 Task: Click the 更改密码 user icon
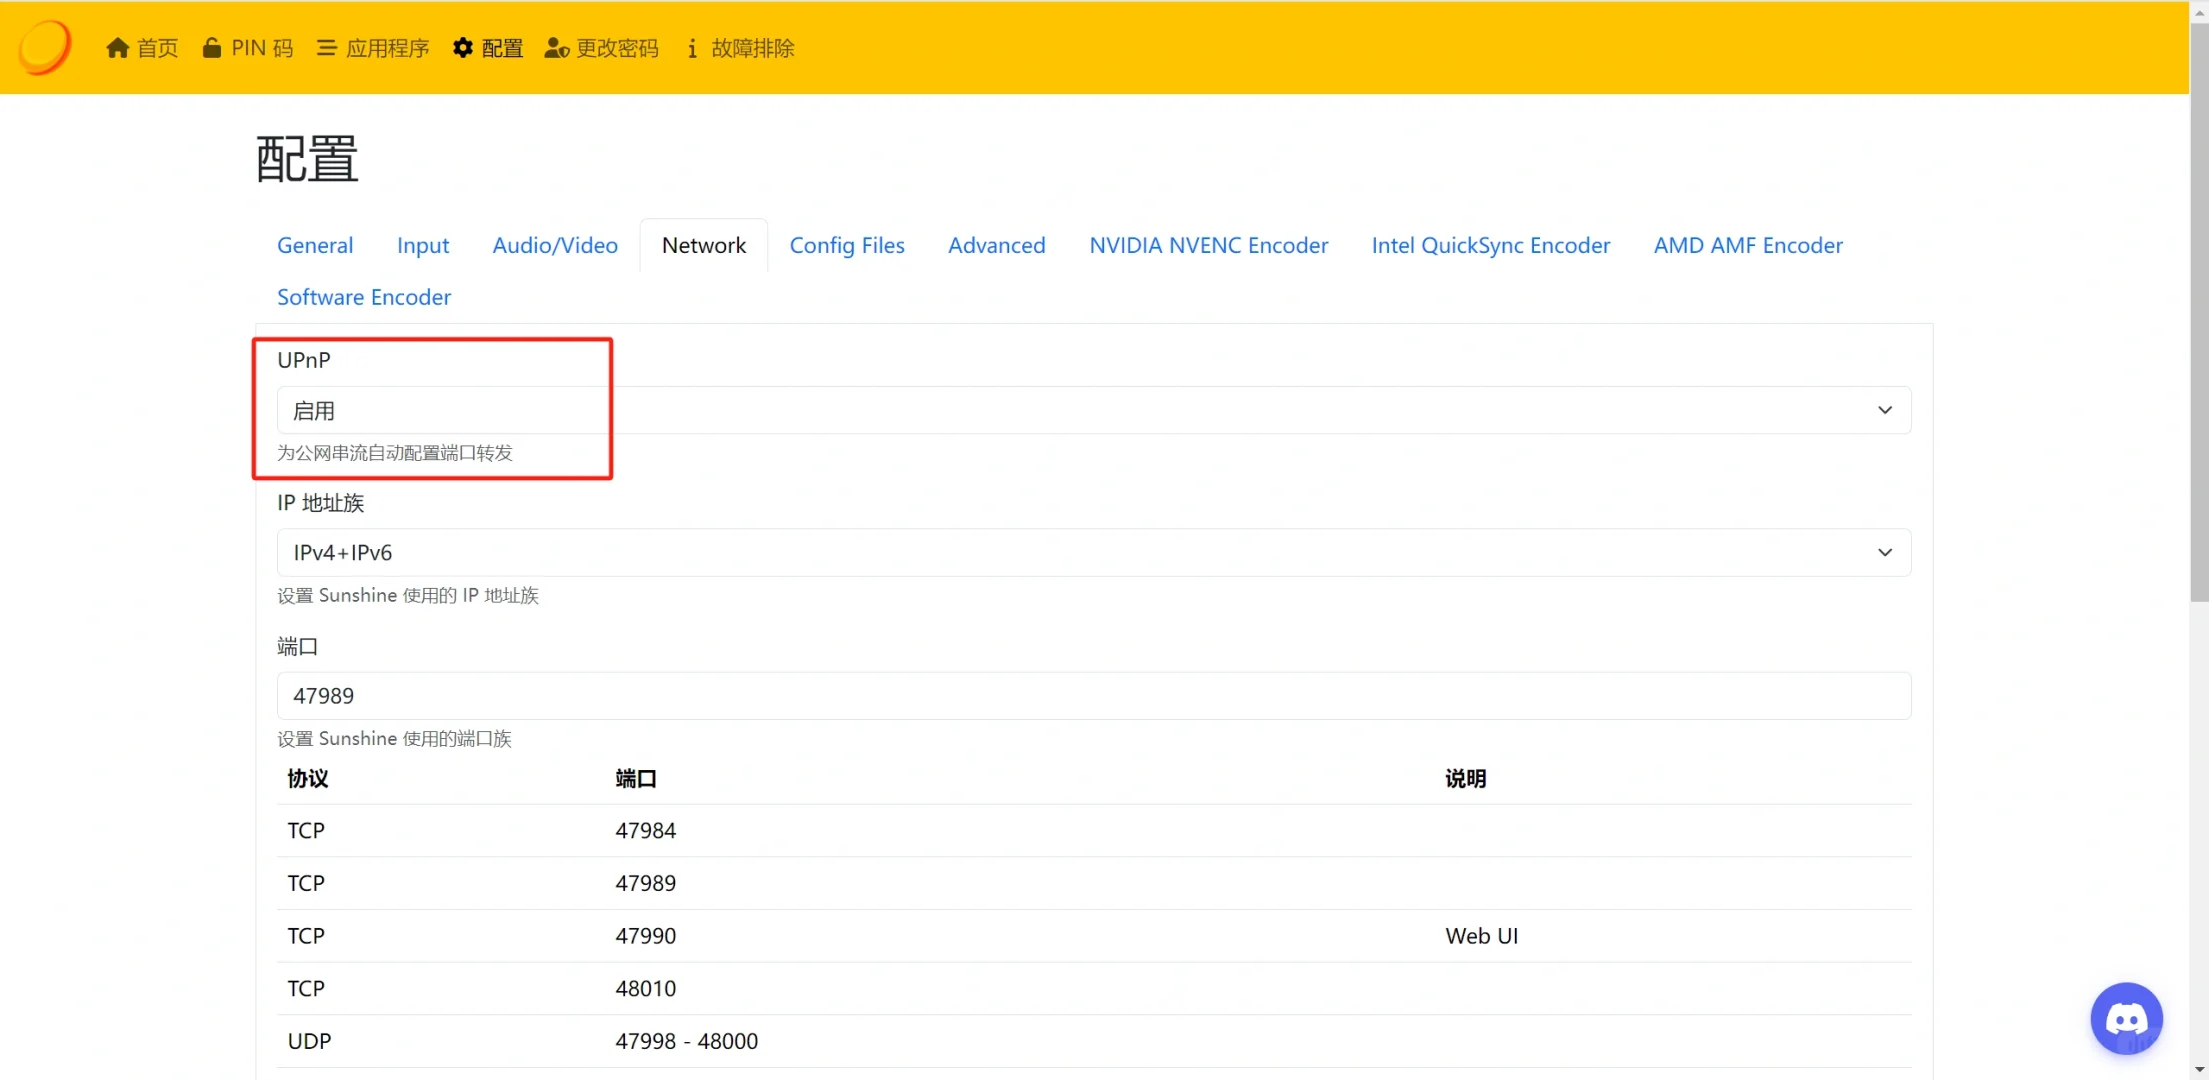point(556,48)
